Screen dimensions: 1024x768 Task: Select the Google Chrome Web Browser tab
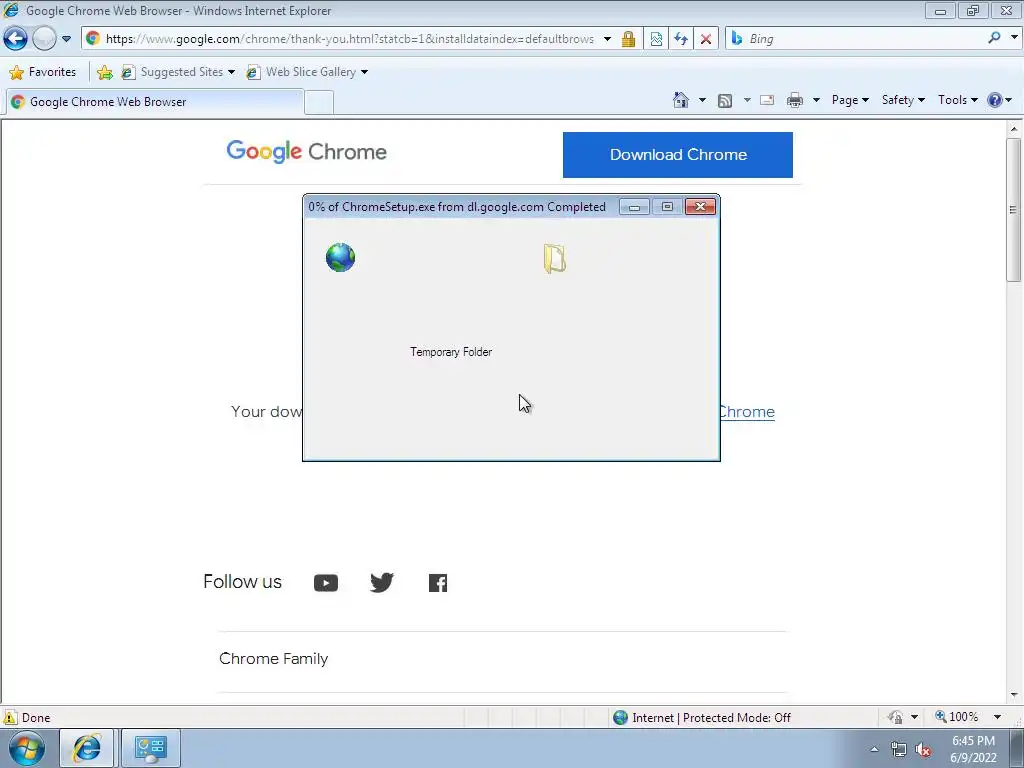tap(155, 102)
